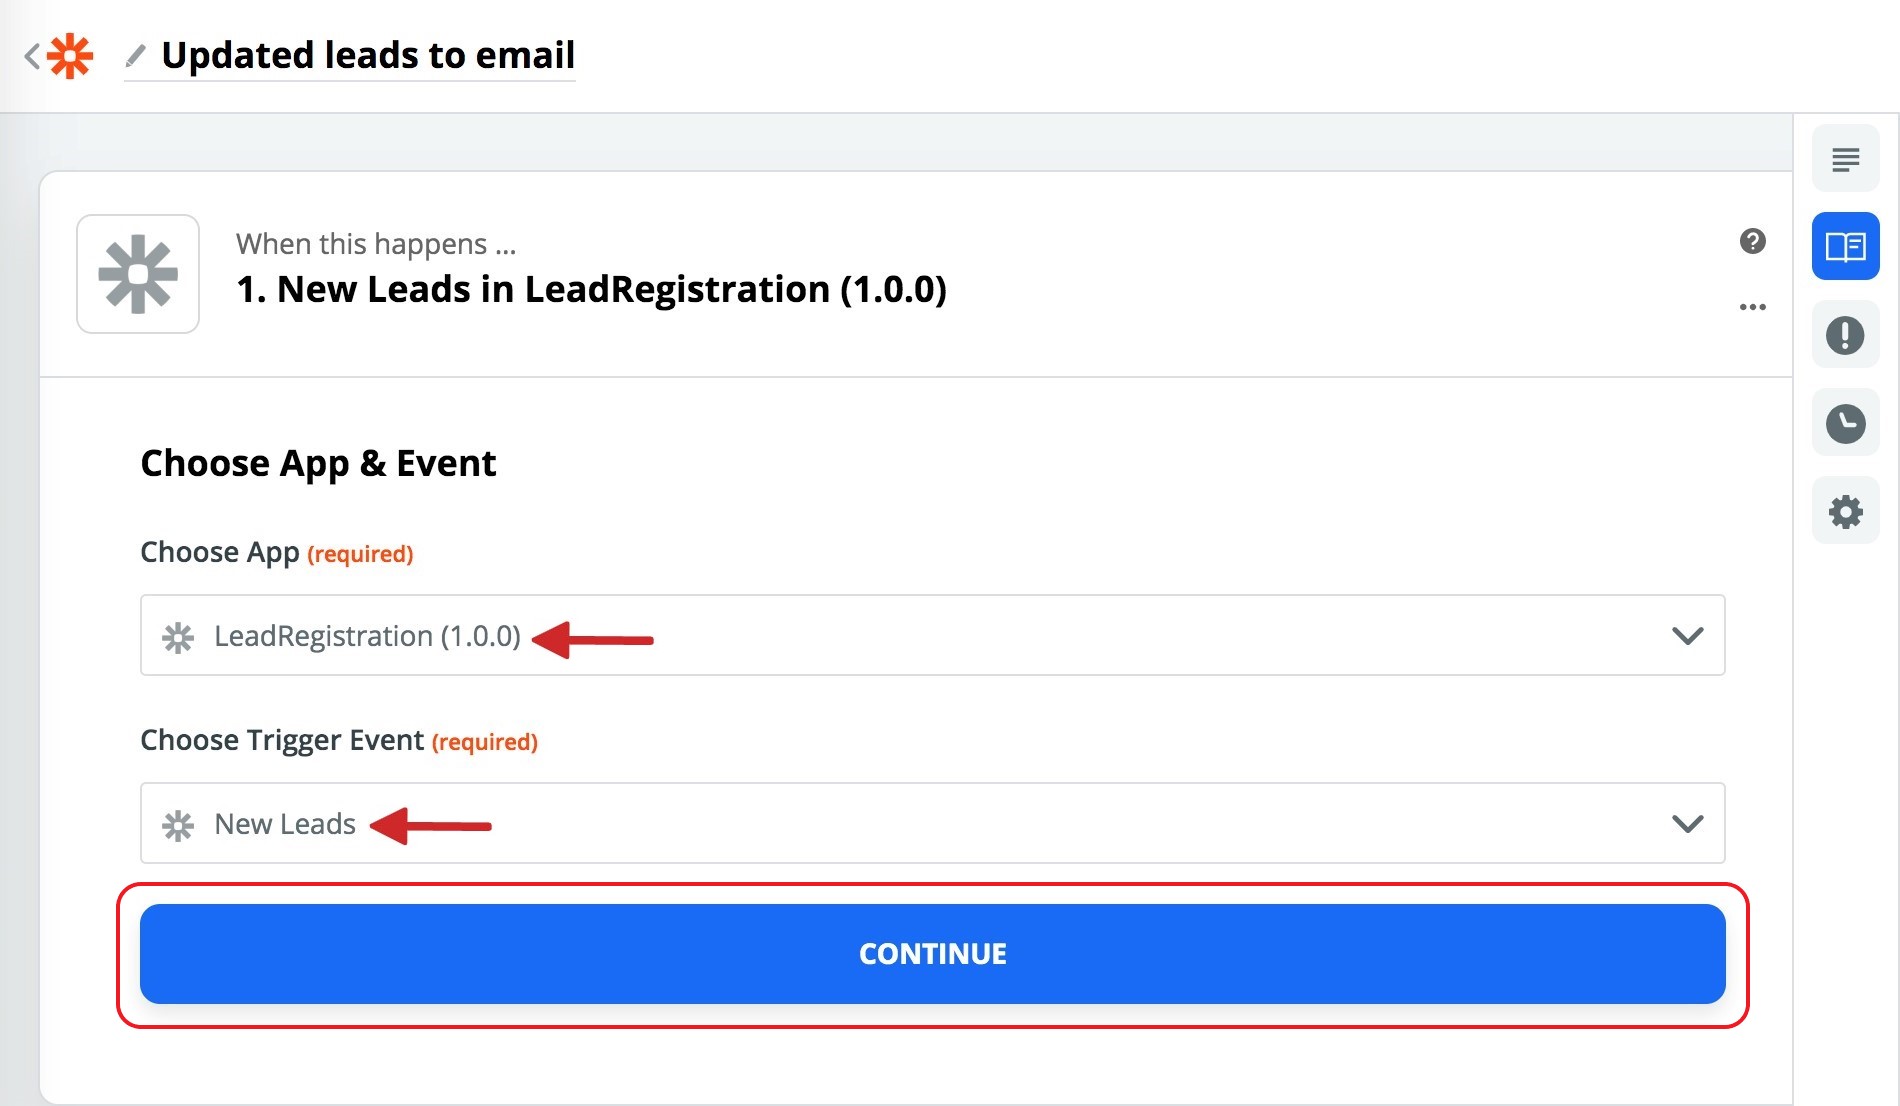Expand the Choose App dropdown chevron
The width and height of the screenshot is (1900, 1106).
tap(1687, 636)
